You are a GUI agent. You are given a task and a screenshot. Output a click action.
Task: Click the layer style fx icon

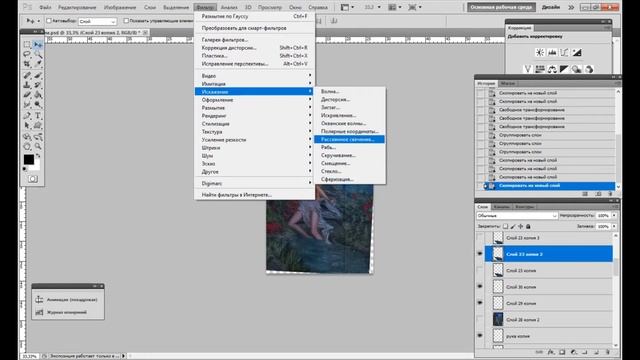click(551, 352)
